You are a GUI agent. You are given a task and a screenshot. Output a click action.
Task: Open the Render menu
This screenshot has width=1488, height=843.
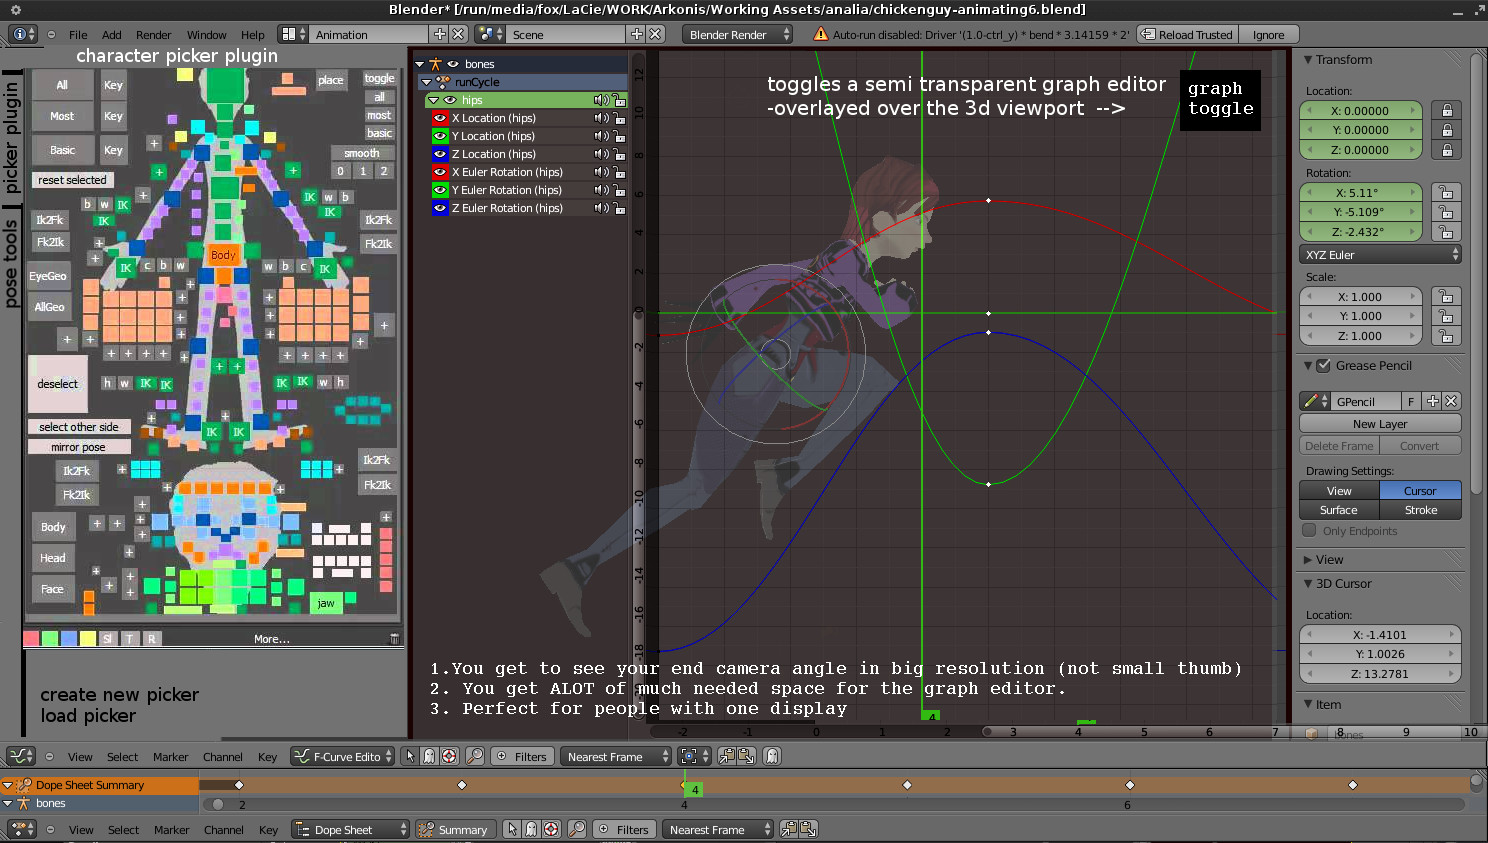coord(154,34)
